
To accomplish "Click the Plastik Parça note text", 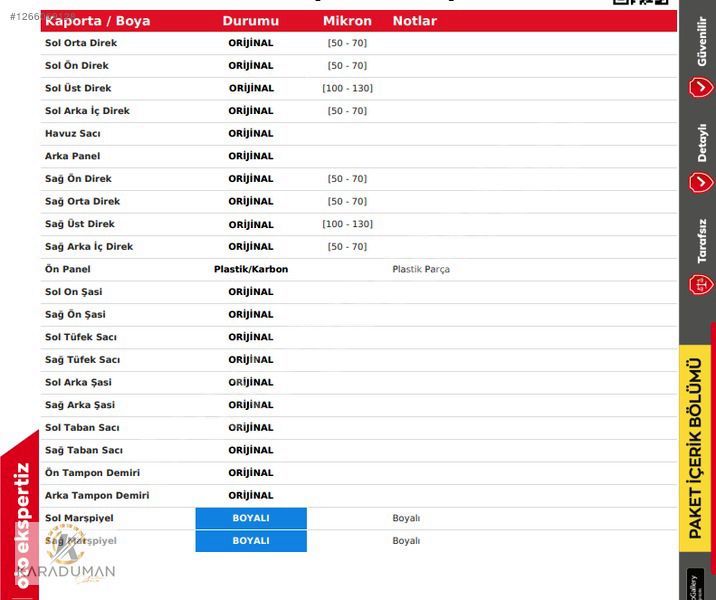I will click(x=421, y=269).
